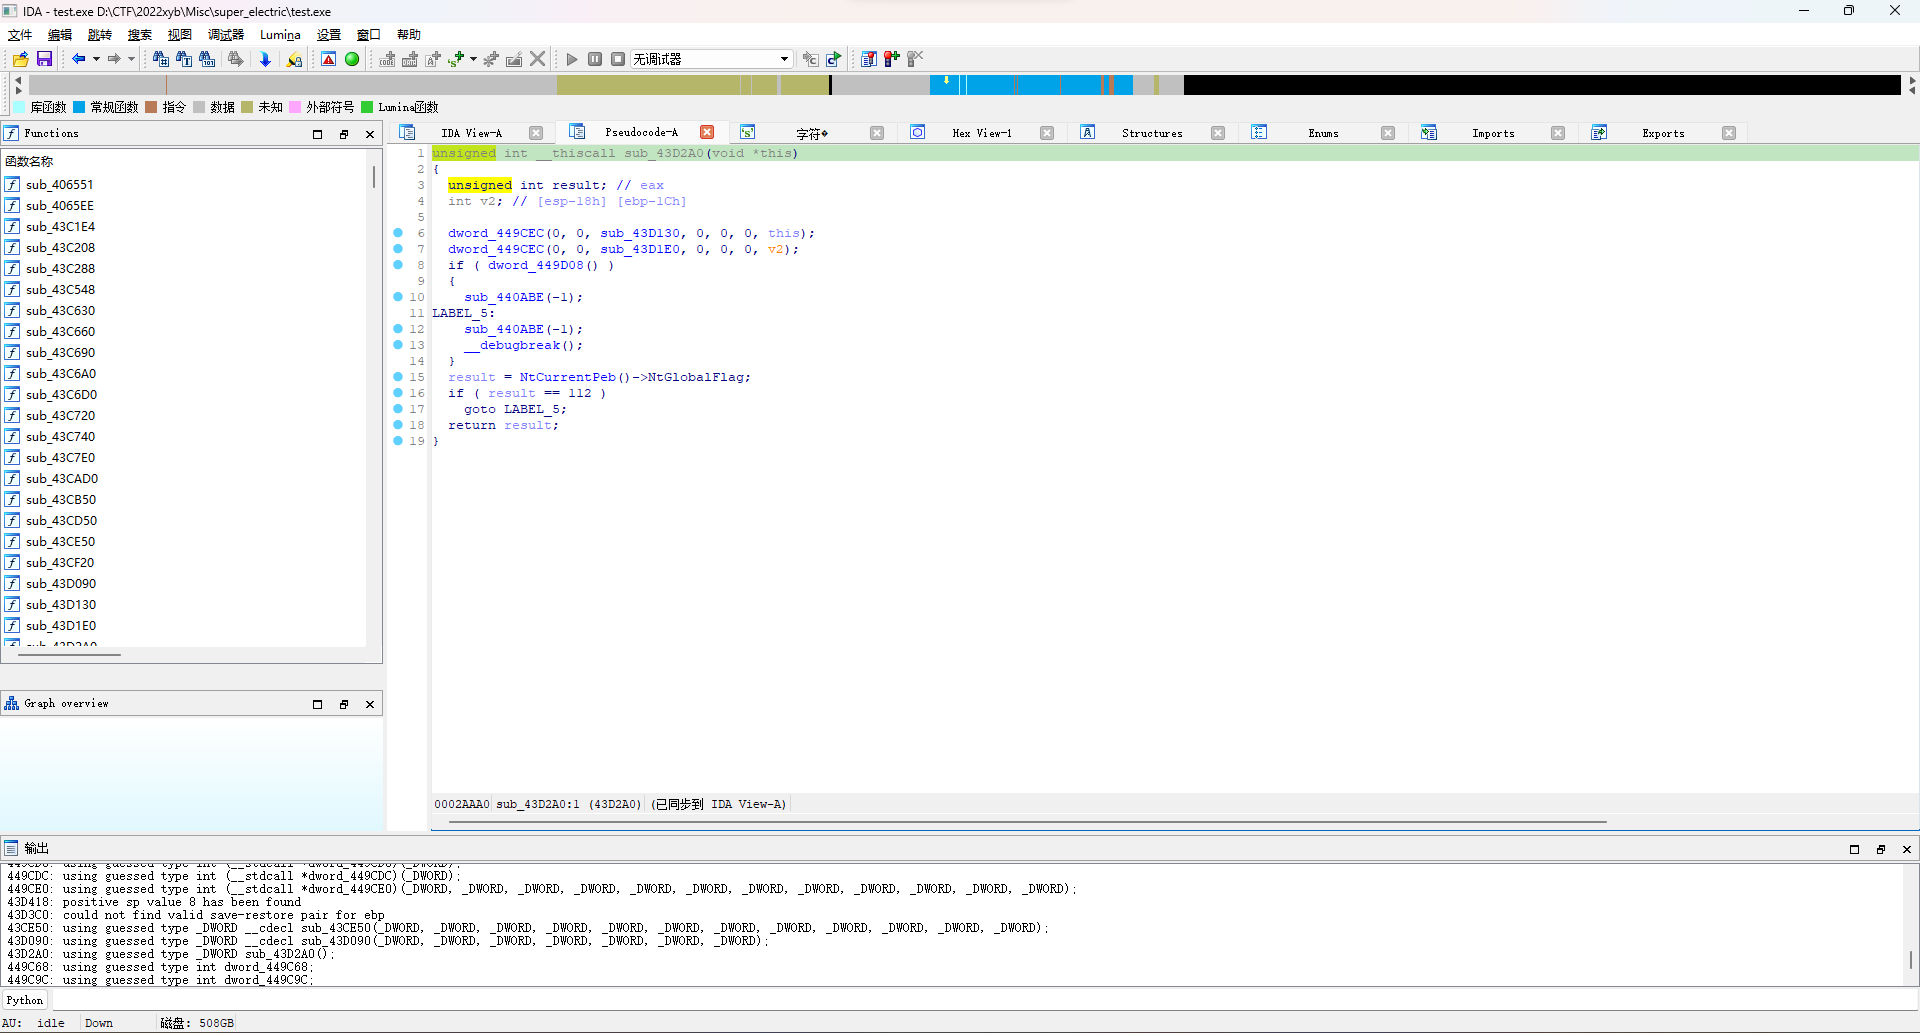The image size is (1920, 1033).
Task: Click the open file toolbar icon
Action: (x=20, y=59)
